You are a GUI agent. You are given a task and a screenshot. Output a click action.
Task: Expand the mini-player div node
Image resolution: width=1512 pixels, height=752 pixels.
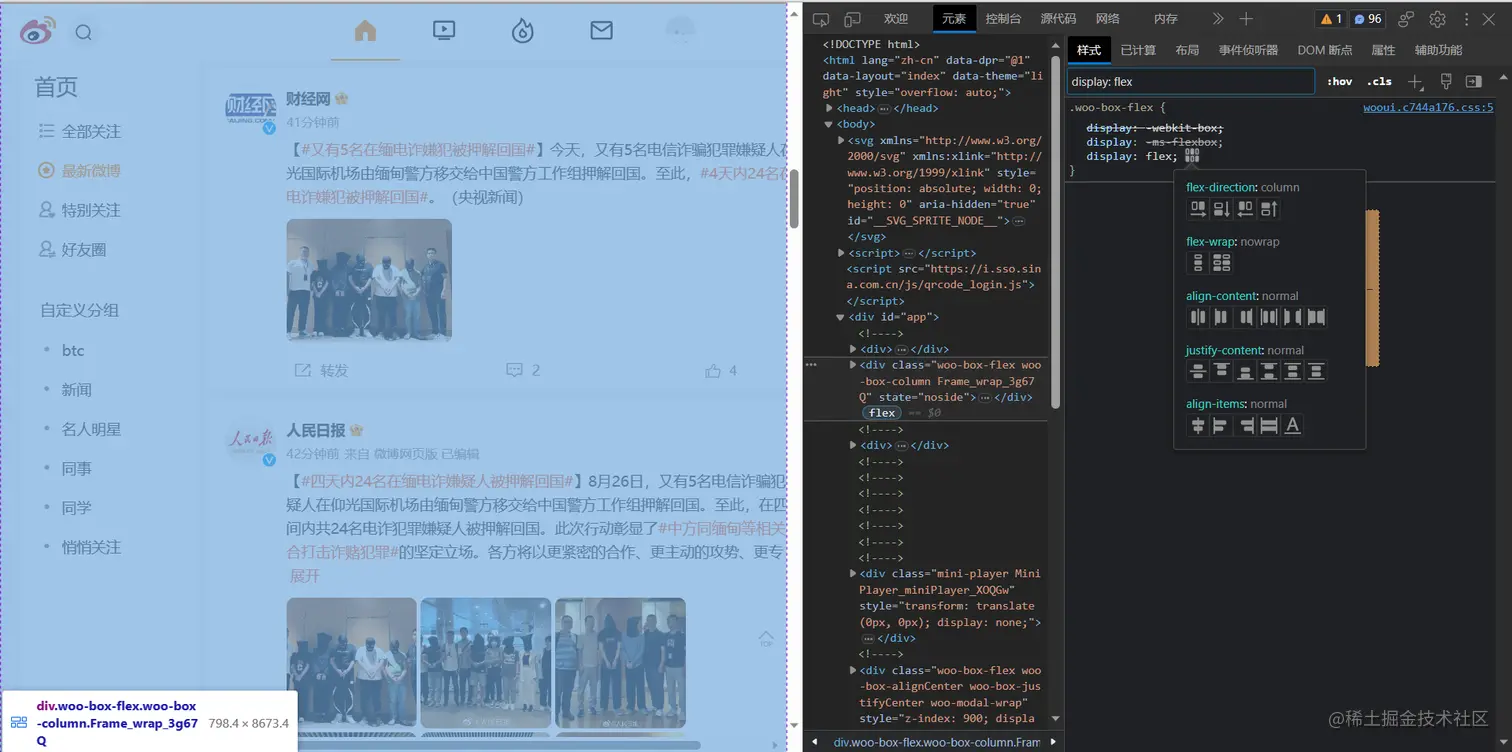pyautogui.click(x=853, y=573)
